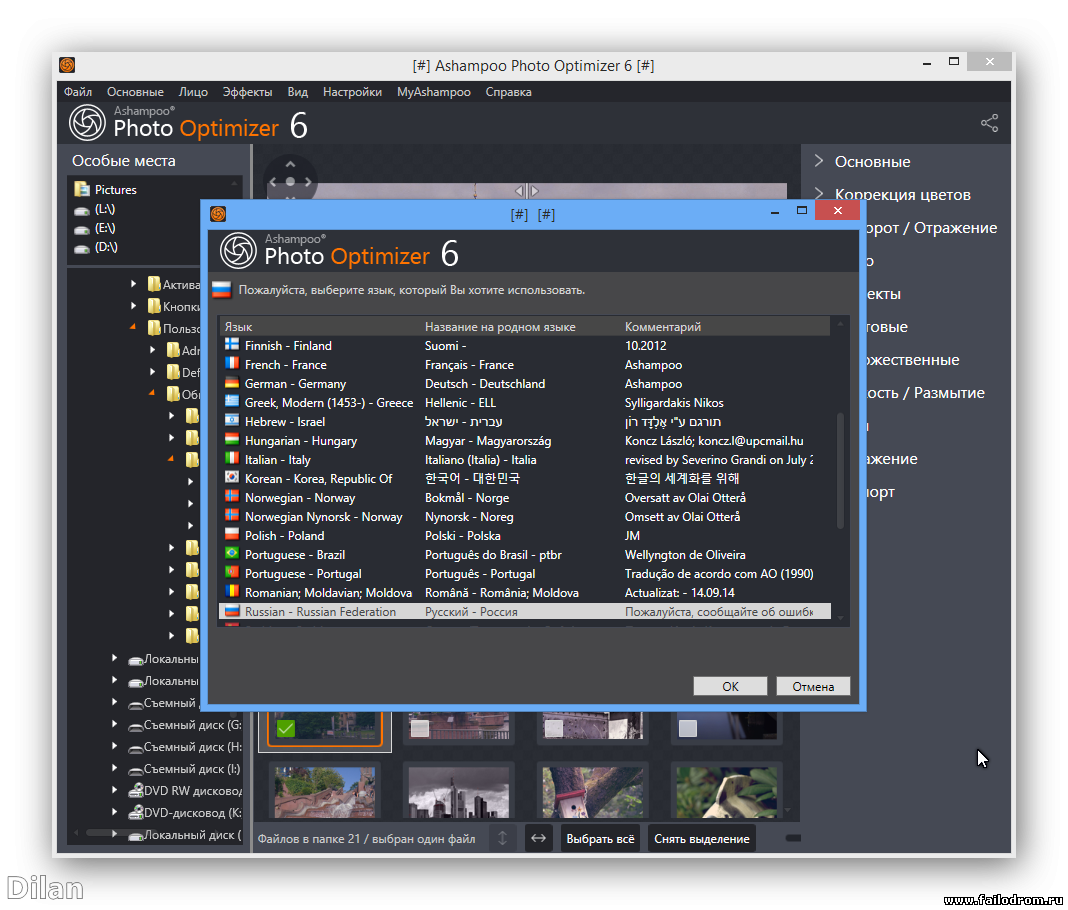Click the language list vertical scrollbar
The height and width of the screenshot is (910, 1068).
tap(840, 470)
